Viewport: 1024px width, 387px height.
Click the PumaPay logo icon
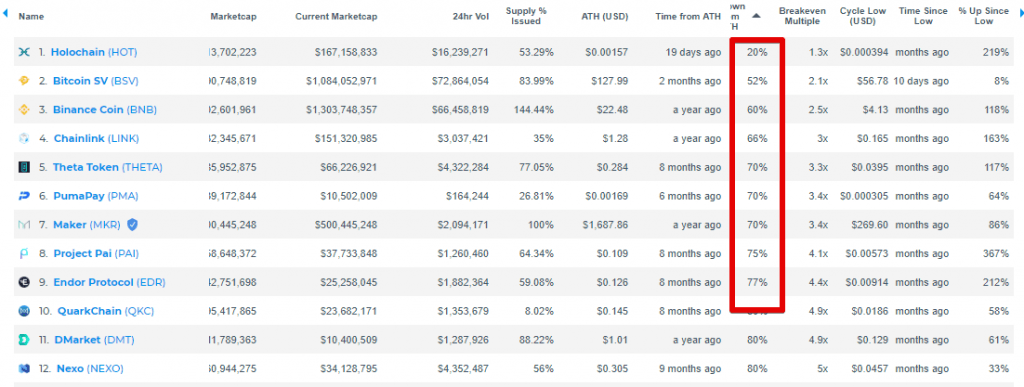coord(24,196)
